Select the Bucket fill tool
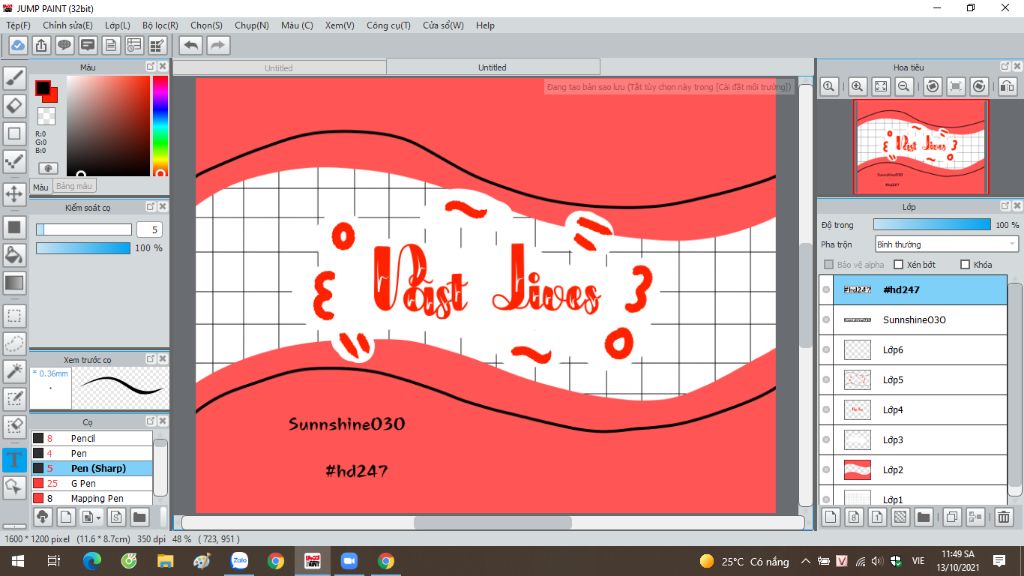 (14, 255)
